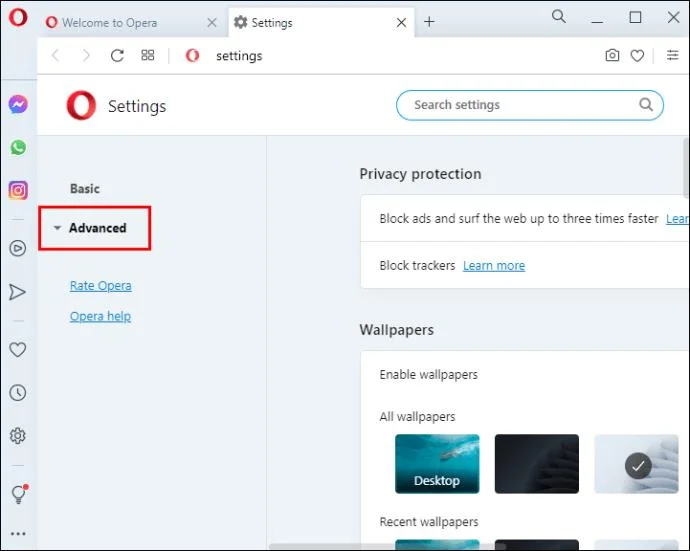This screenshot has height=551, width=690.
Task: Open the sidebar three-dots setup menu
Action: 18,534
